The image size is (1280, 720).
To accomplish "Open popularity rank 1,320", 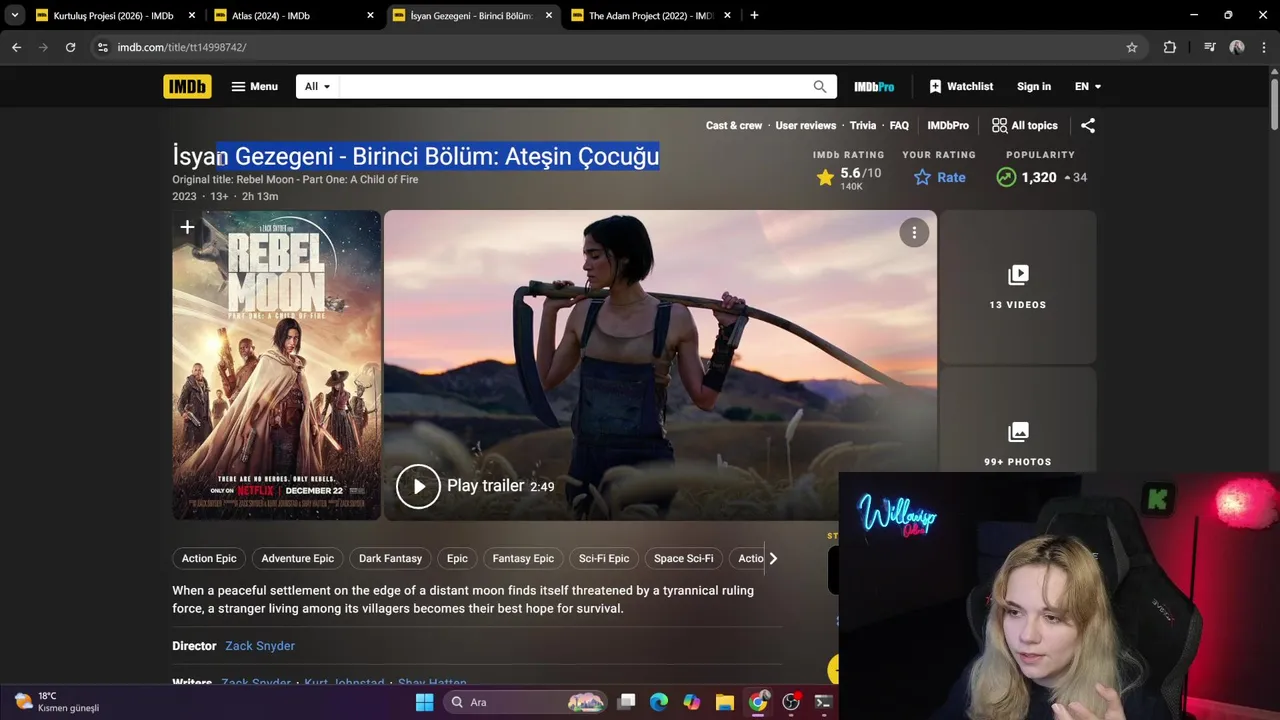I will coord(1040,178).
